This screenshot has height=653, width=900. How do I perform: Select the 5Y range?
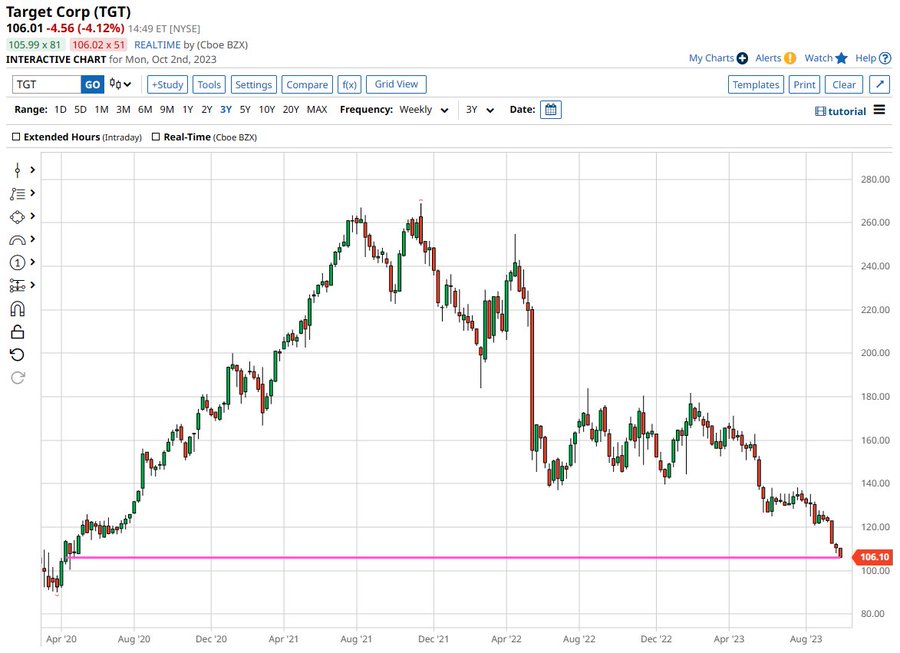(x=245, y=110)
